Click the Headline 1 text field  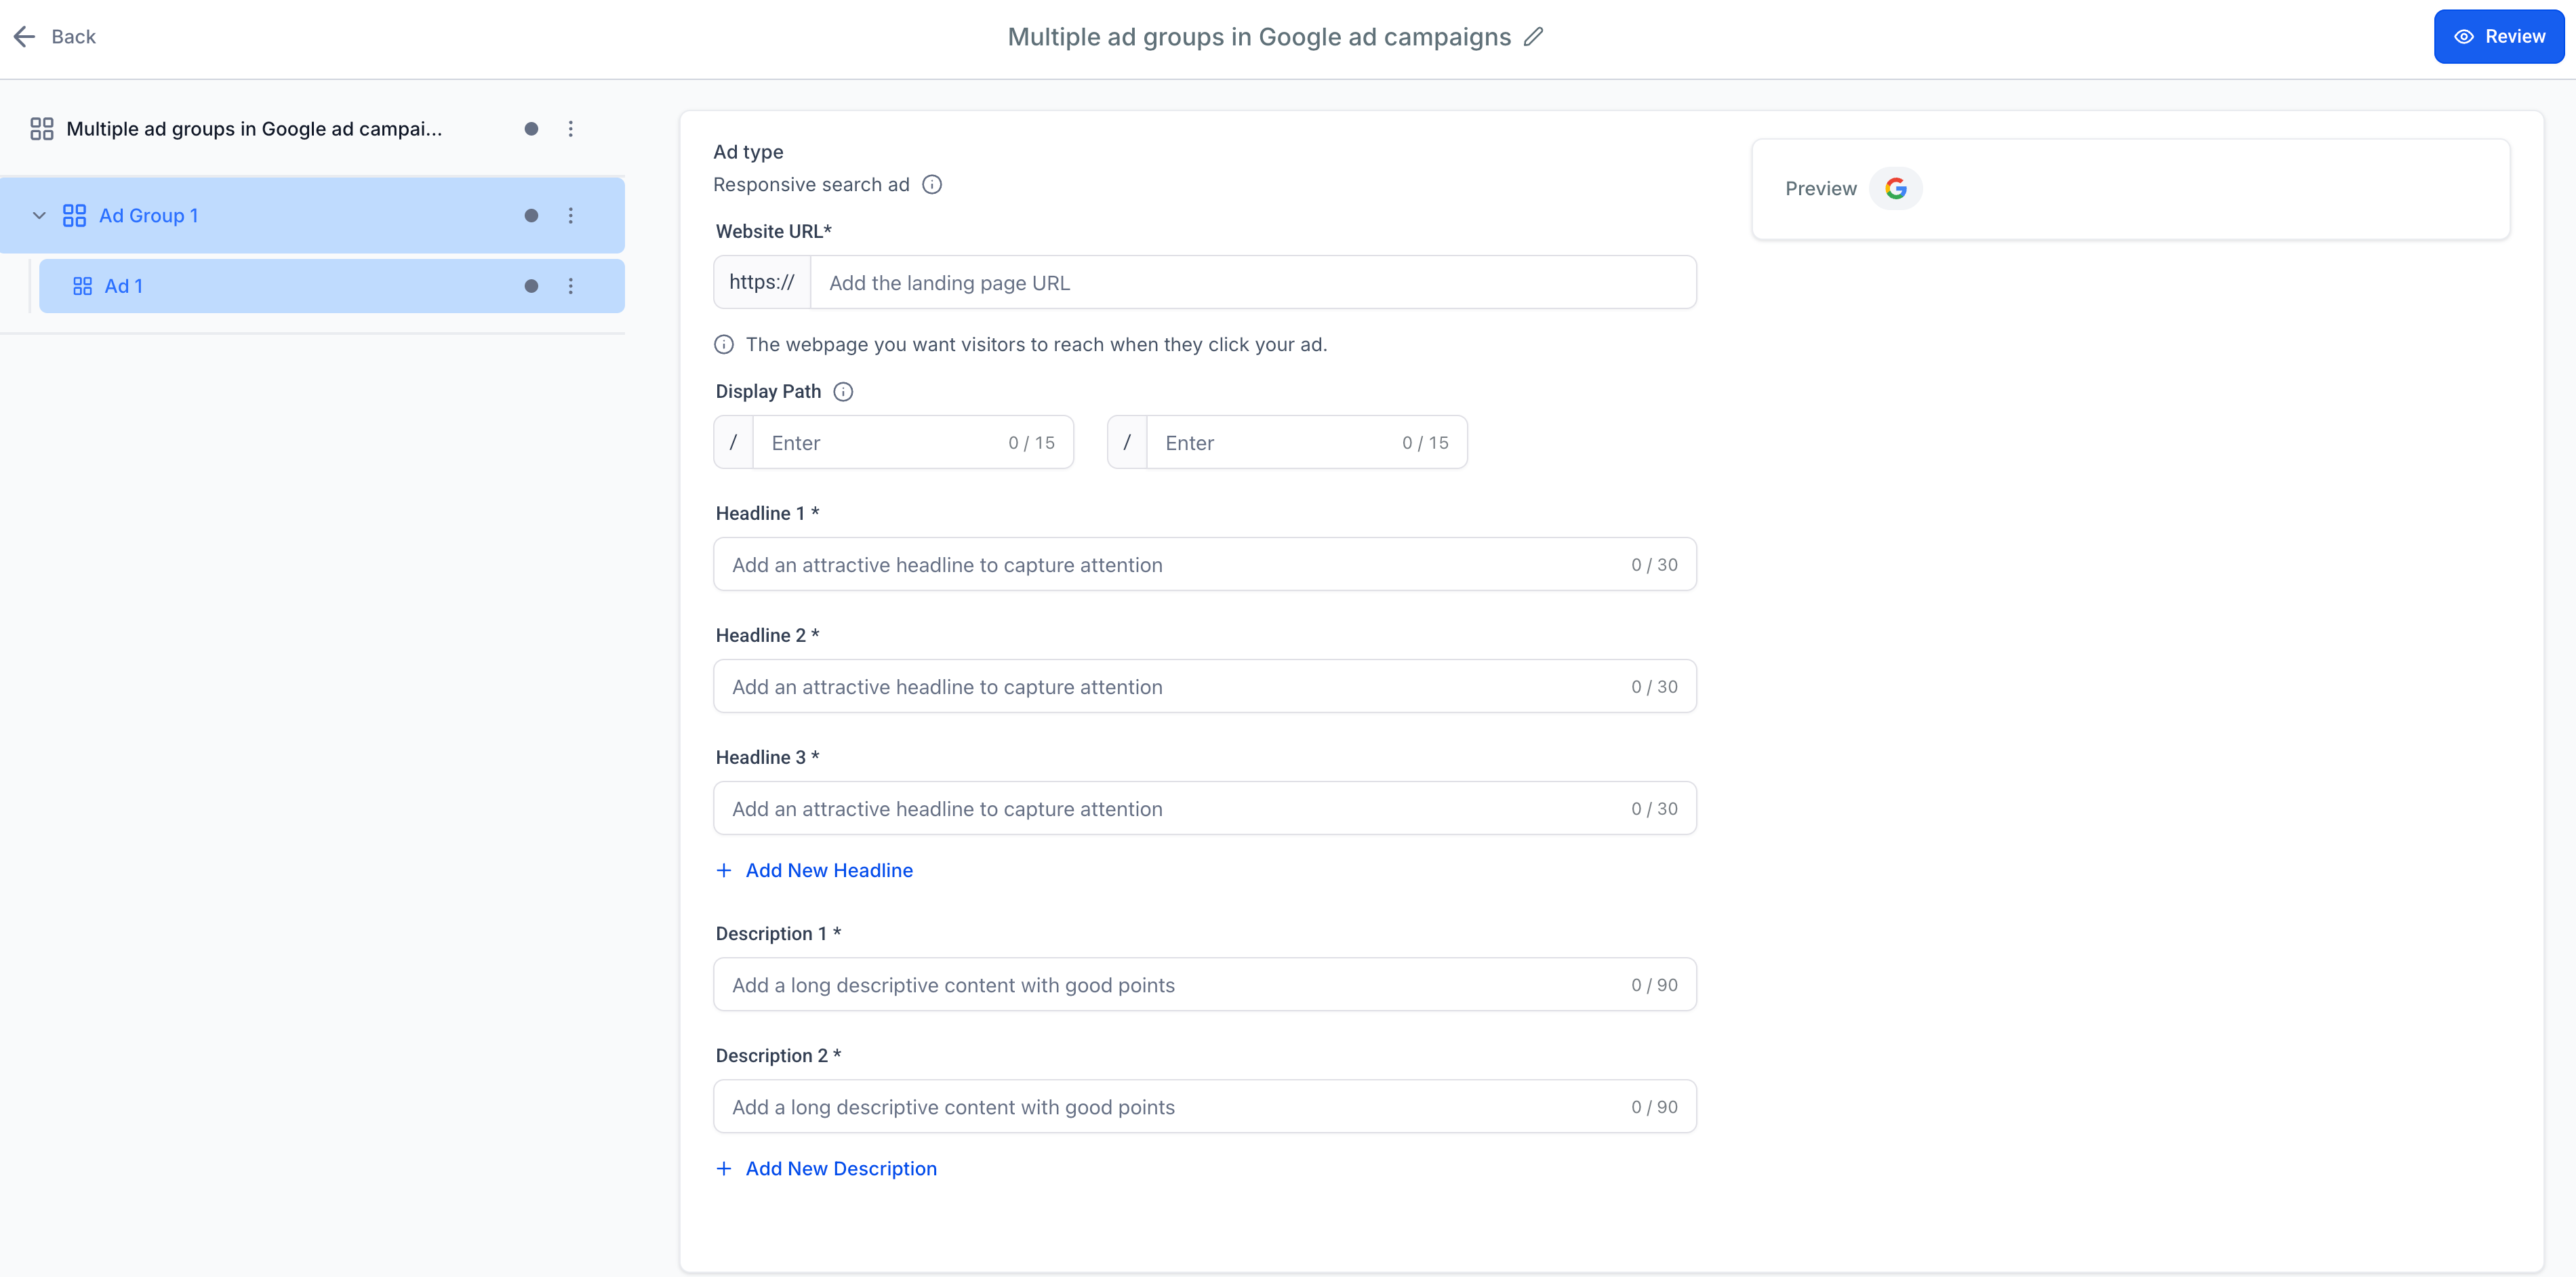click(x=1170, y=565)
